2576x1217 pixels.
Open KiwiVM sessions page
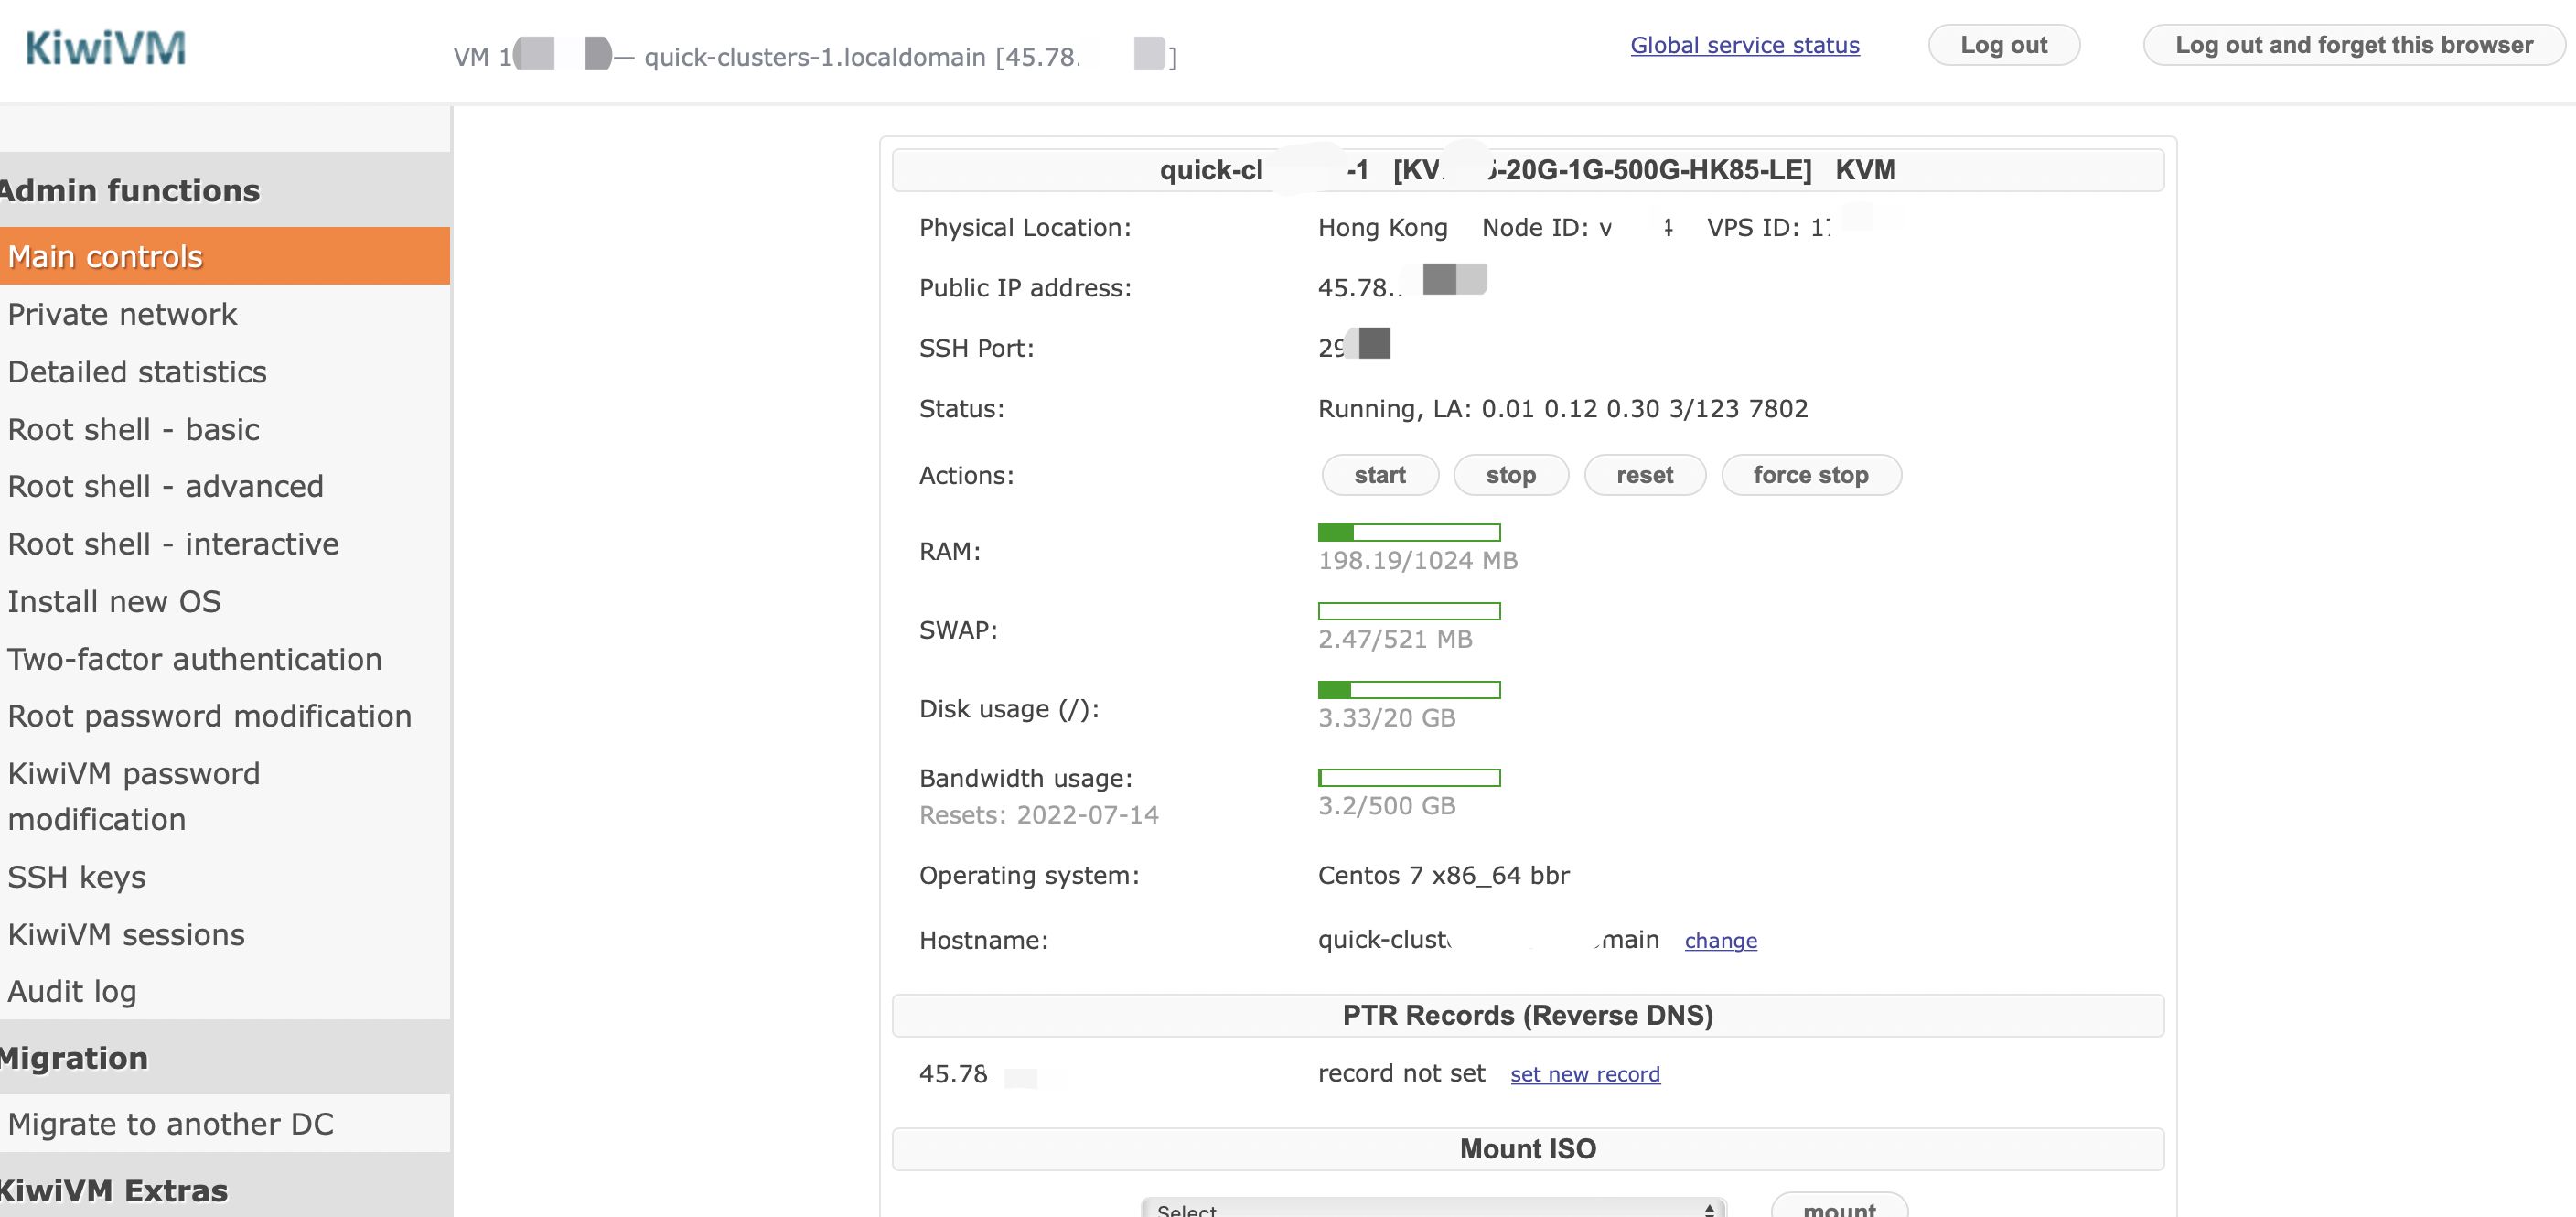pyautogui.click(x=224, y=934)
